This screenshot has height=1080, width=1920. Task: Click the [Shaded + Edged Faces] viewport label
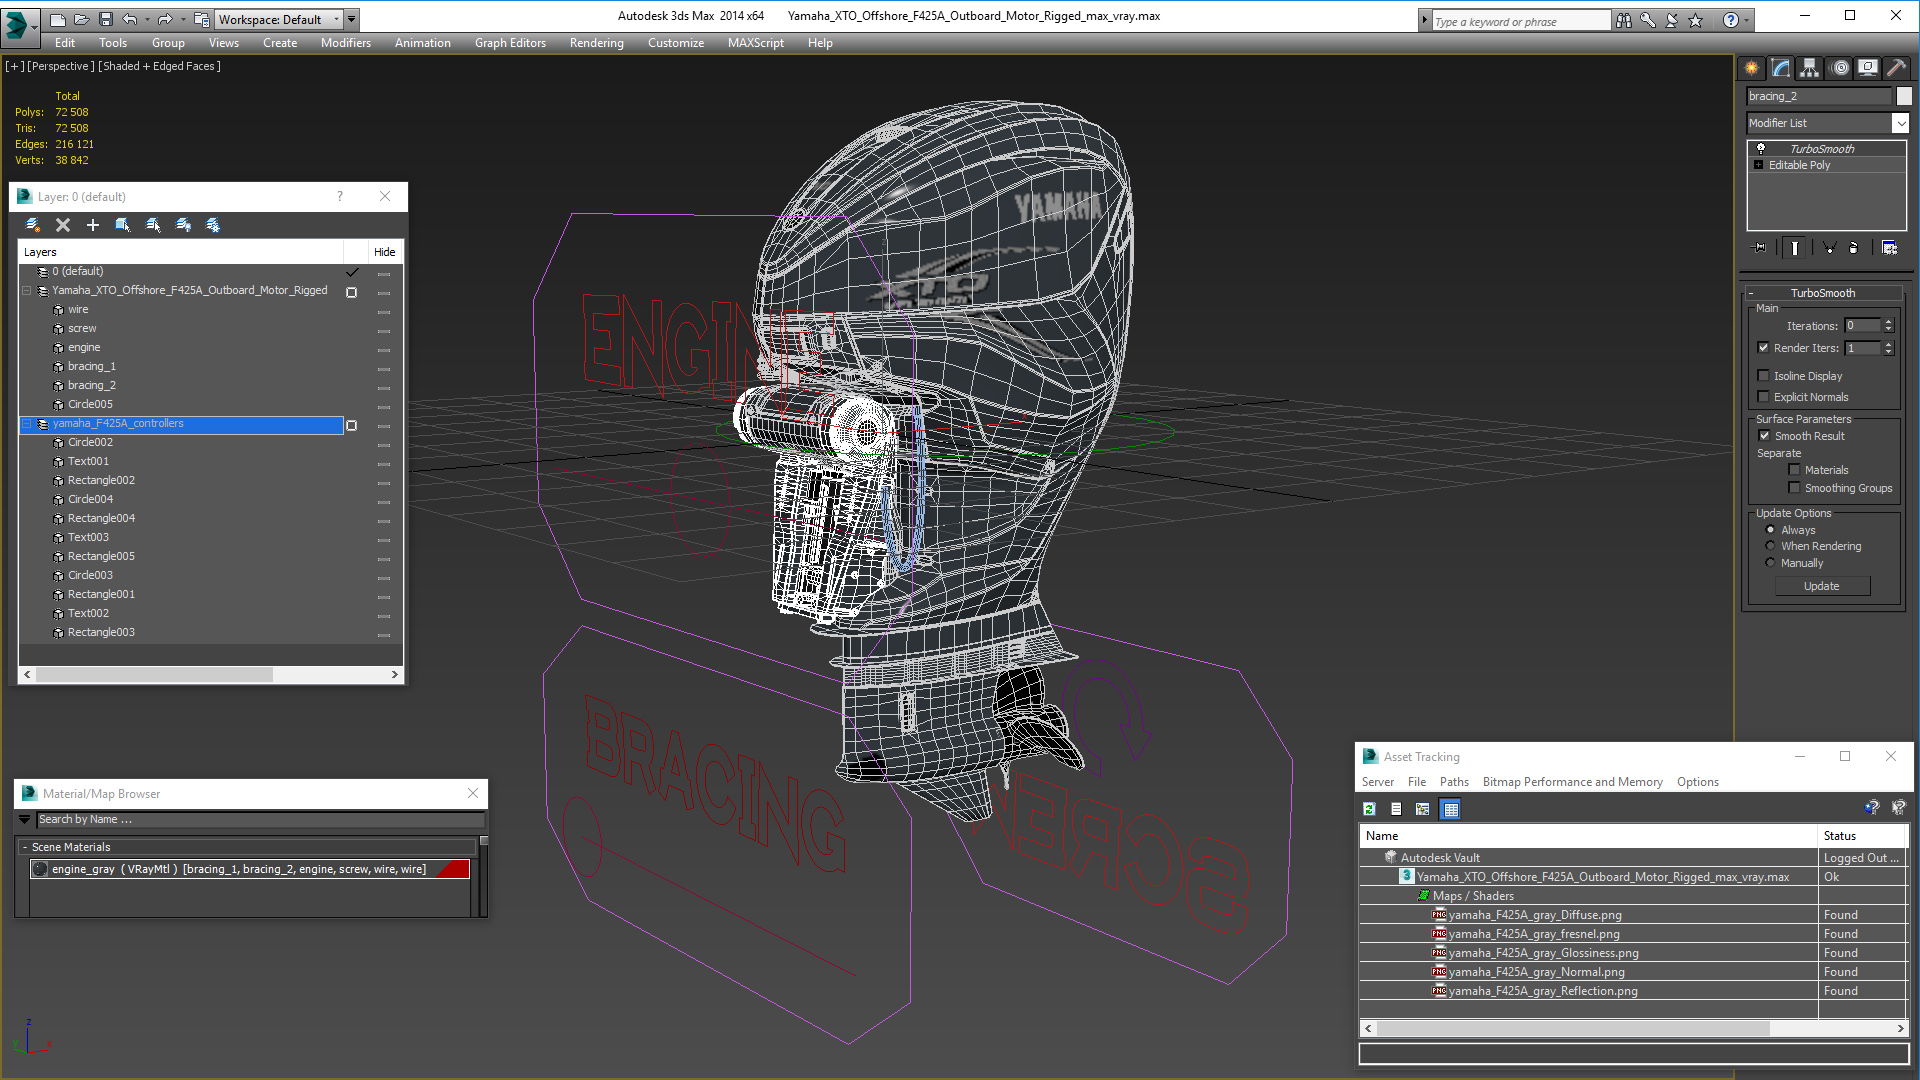click(160, 66)
